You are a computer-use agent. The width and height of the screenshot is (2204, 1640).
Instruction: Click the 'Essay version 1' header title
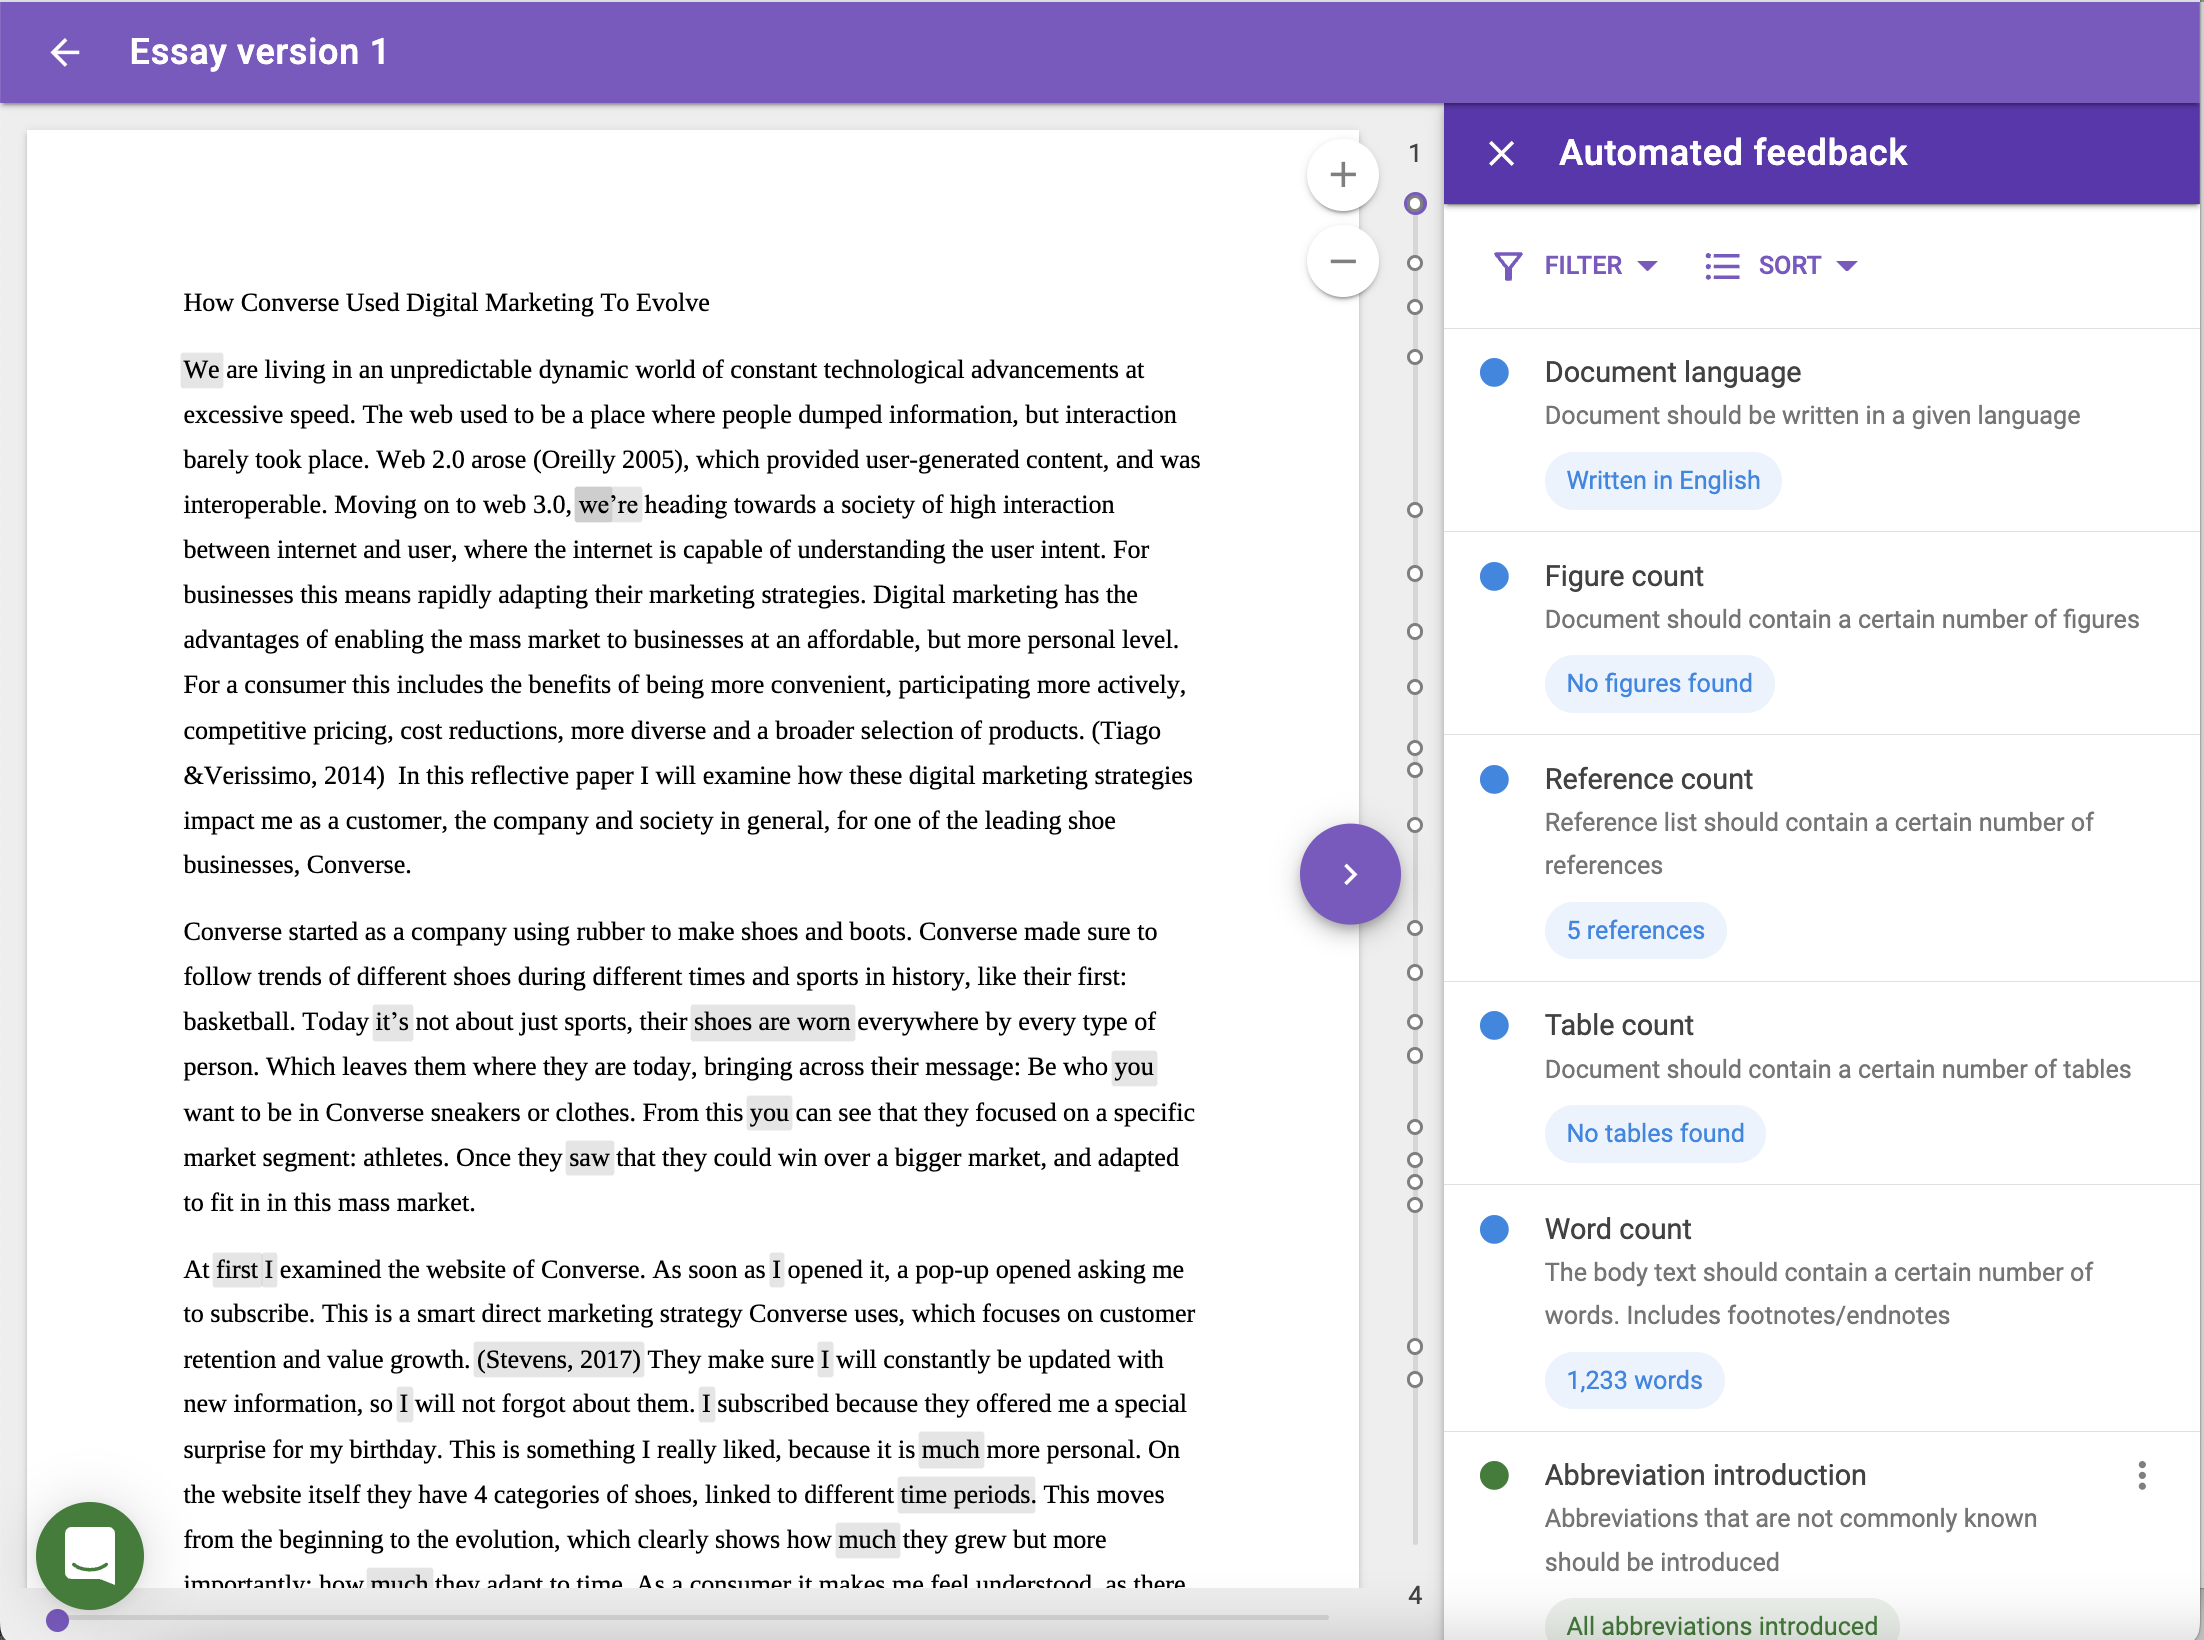[258, 52]
